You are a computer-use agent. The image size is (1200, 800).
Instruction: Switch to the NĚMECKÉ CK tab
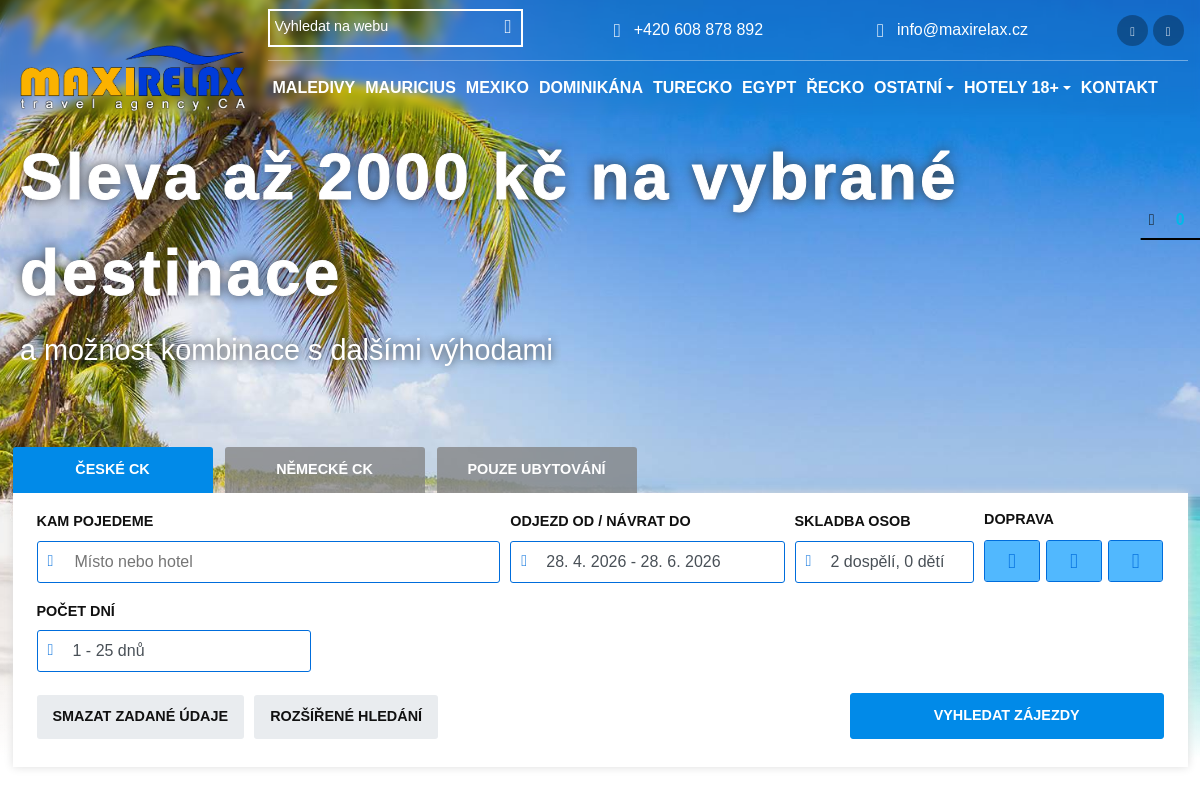tap(324, 469)
